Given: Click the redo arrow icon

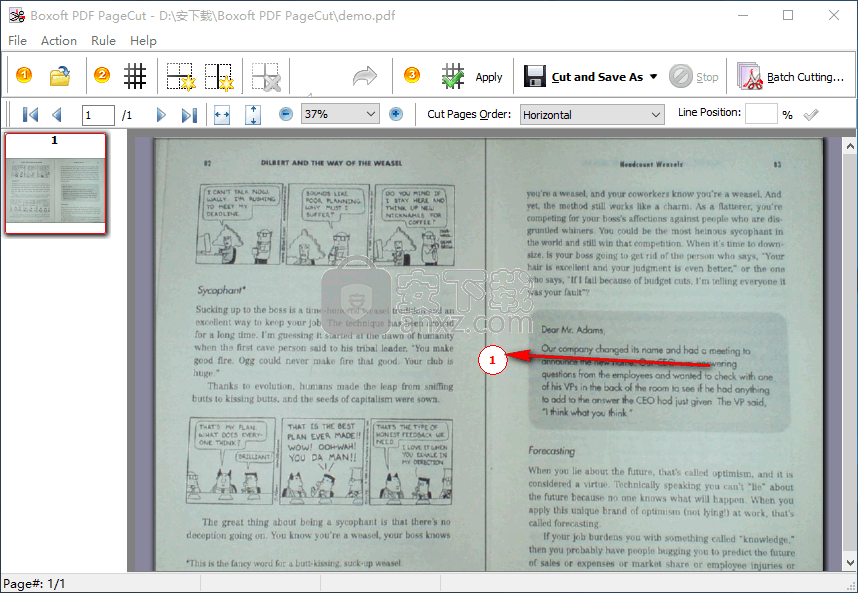Looking at the screenshot, I should pos(364,76).
